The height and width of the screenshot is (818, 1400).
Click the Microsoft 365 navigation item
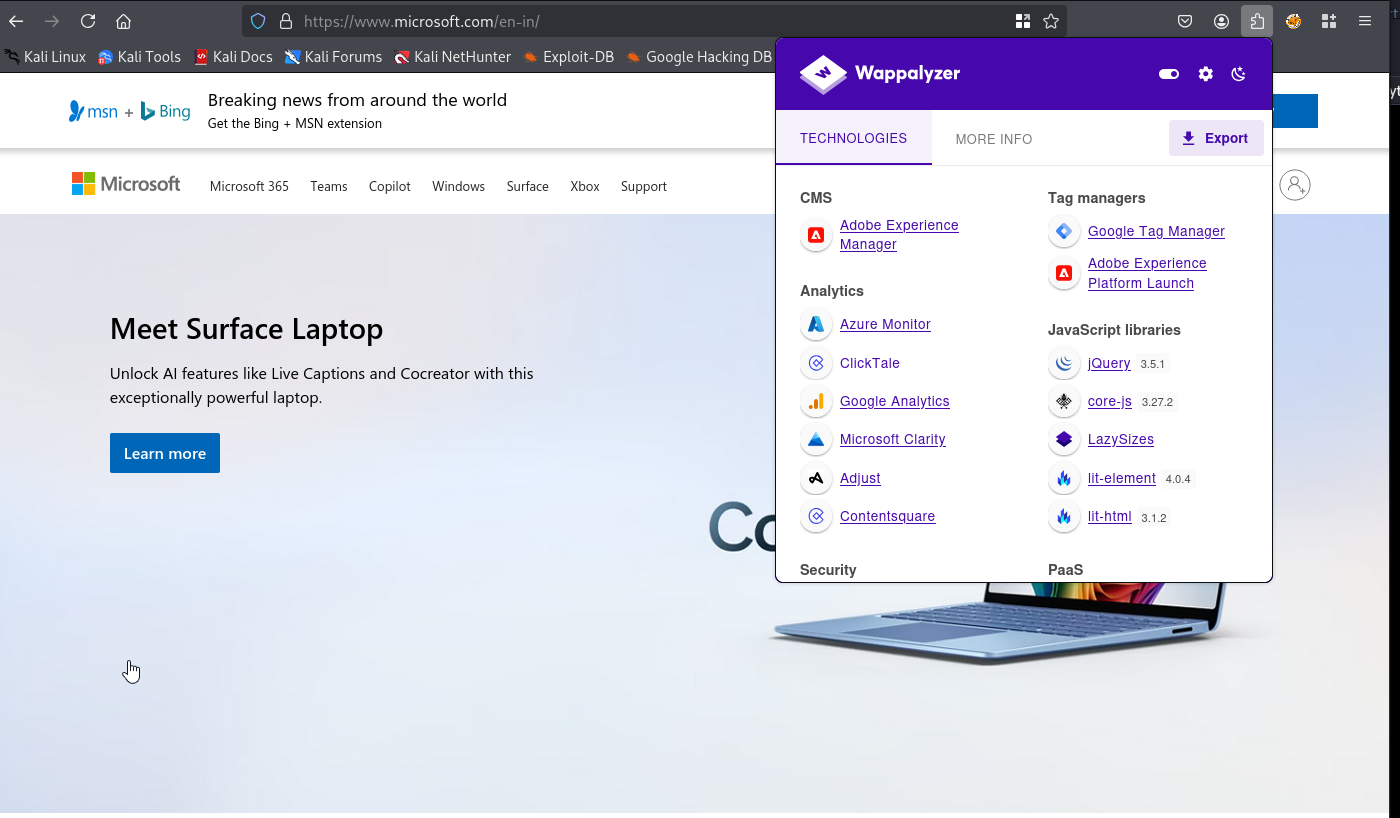pos(249,186)
